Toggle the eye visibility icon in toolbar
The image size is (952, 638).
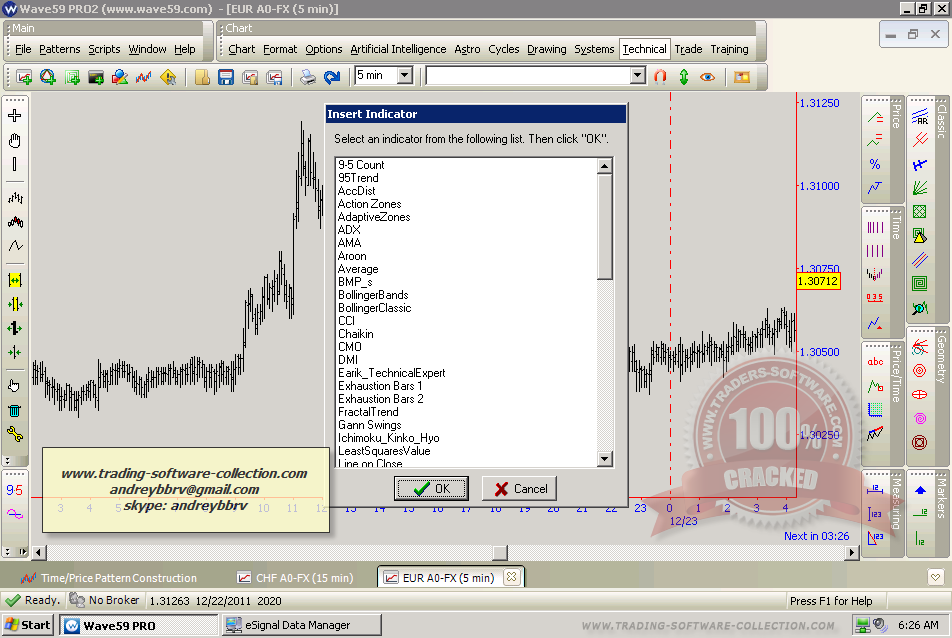click(x=708, y=76)
